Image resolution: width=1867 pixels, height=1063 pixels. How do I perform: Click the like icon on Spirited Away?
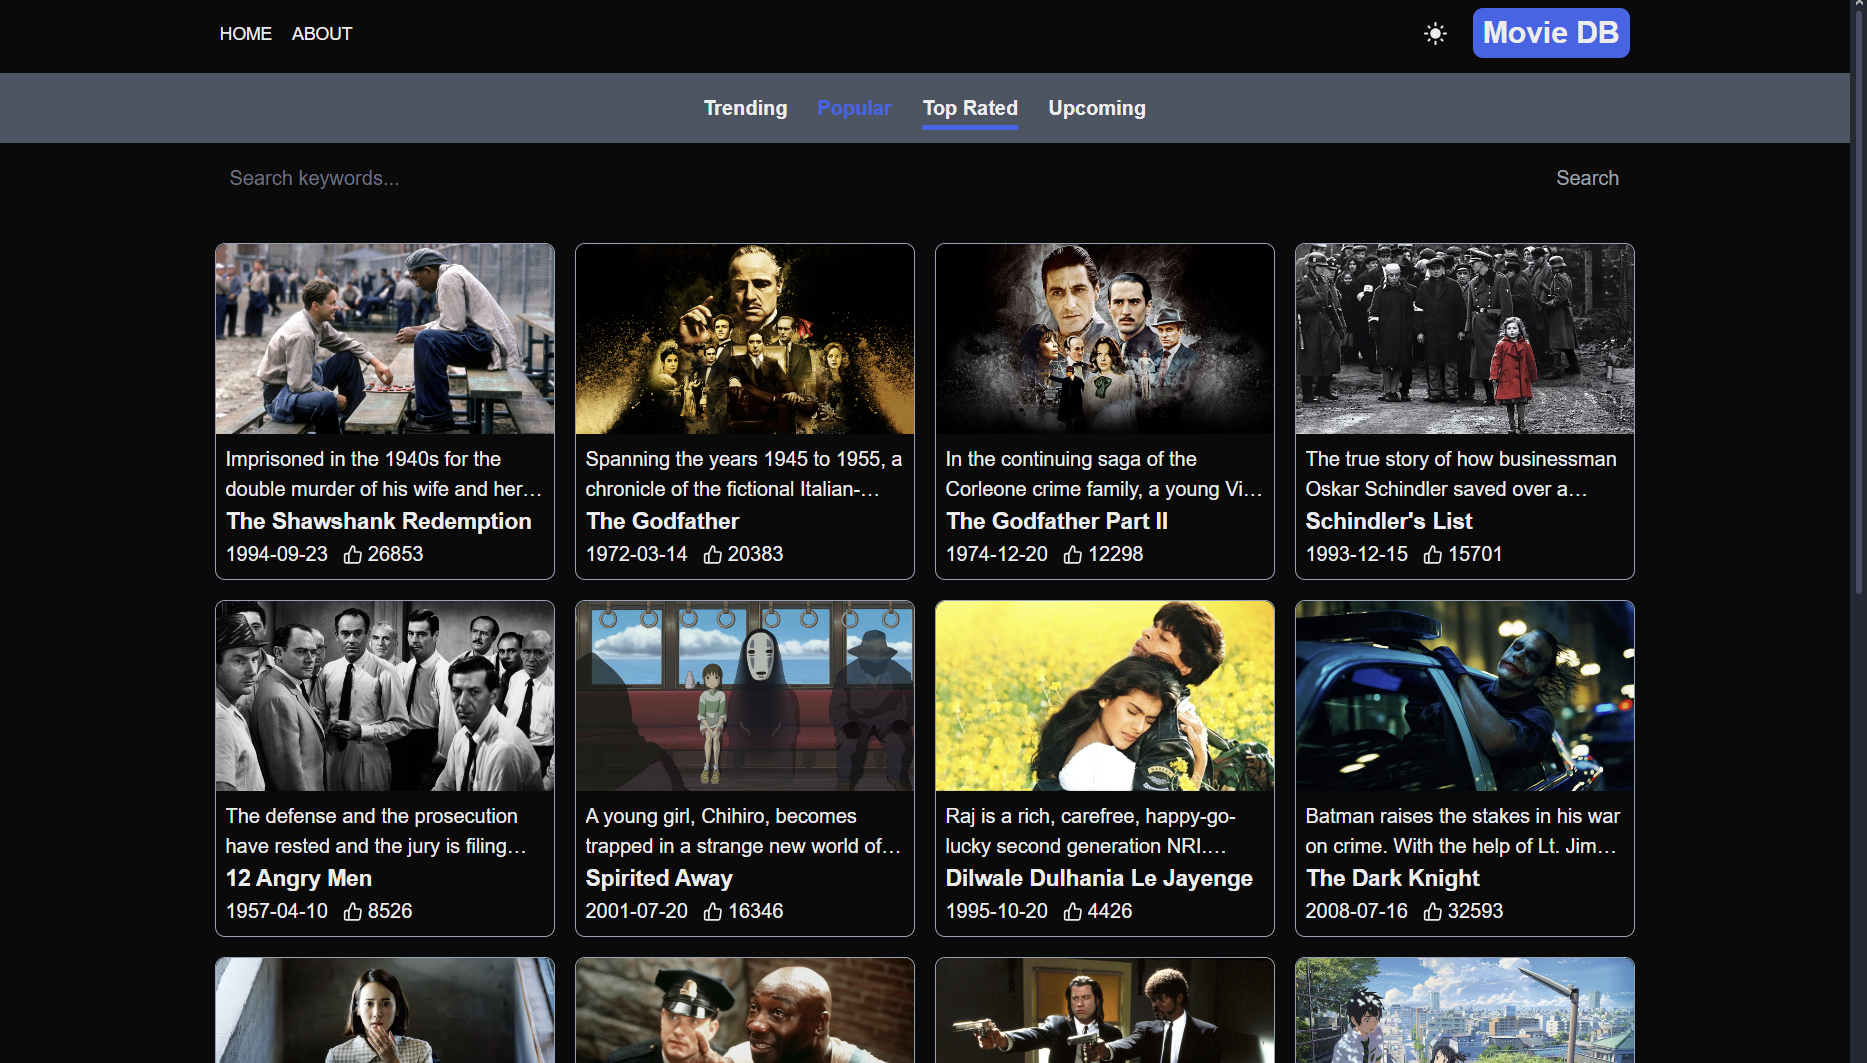click(x=713, y=912)
